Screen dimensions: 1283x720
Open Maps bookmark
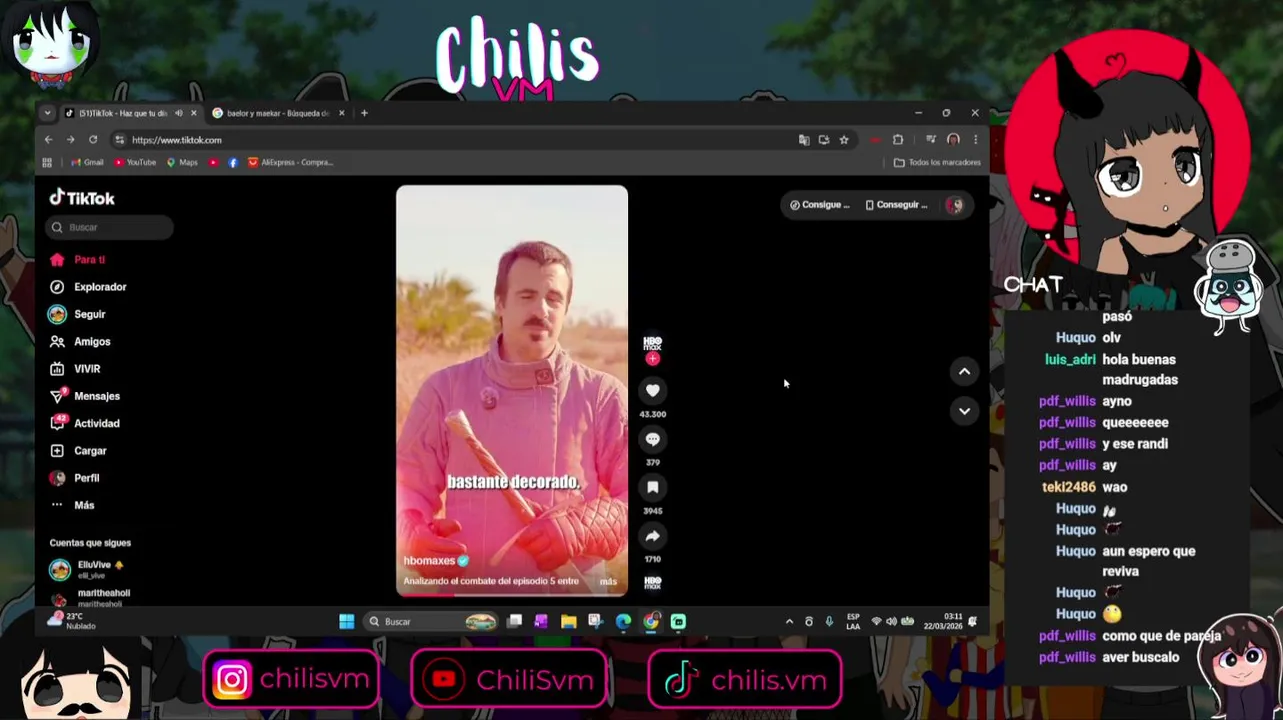click(182, 162)
